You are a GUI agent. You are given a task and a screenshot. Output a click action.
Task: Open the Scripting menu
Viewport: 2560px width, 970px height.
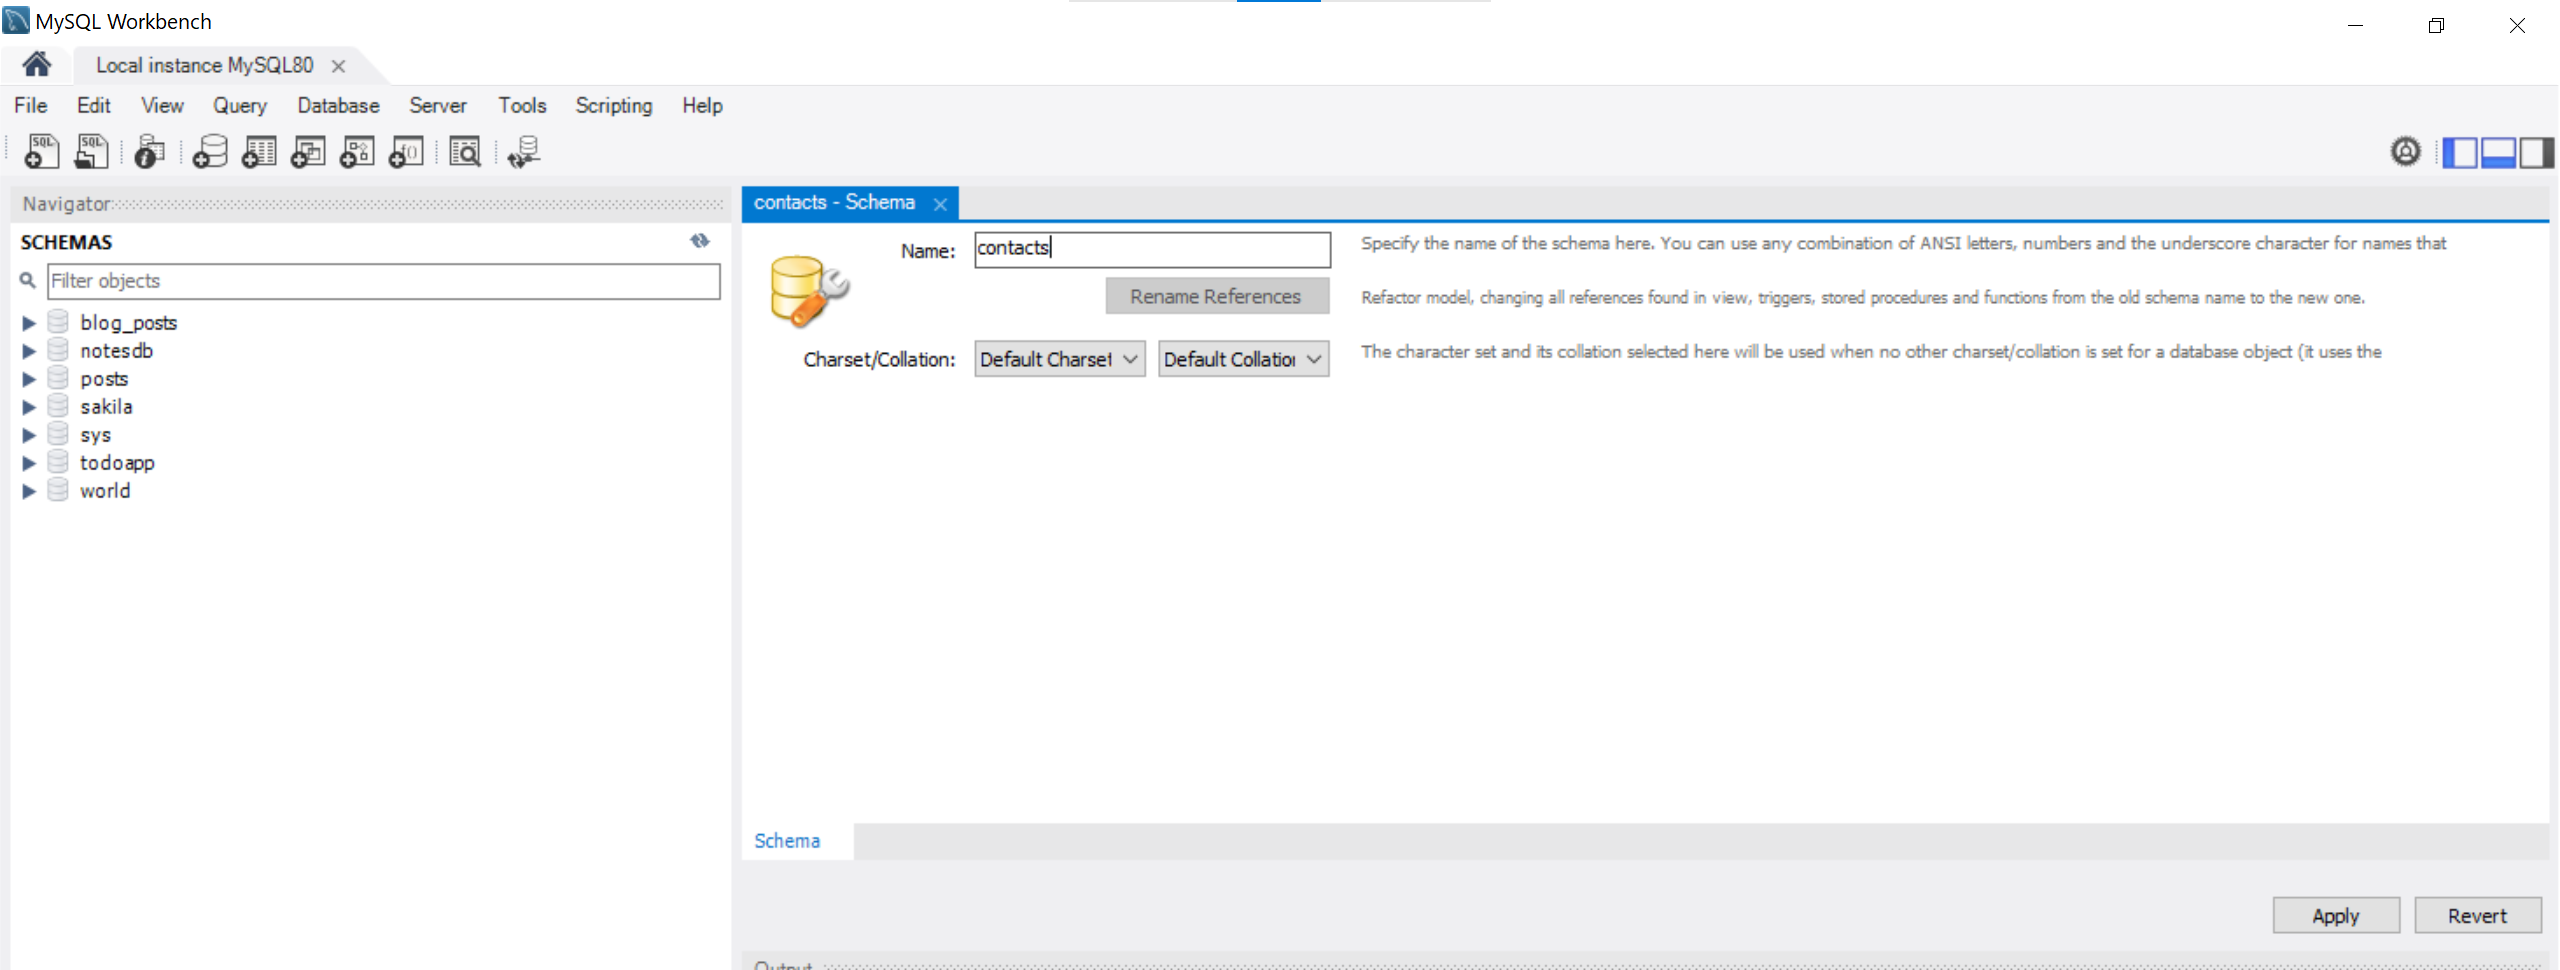(614, 105)
